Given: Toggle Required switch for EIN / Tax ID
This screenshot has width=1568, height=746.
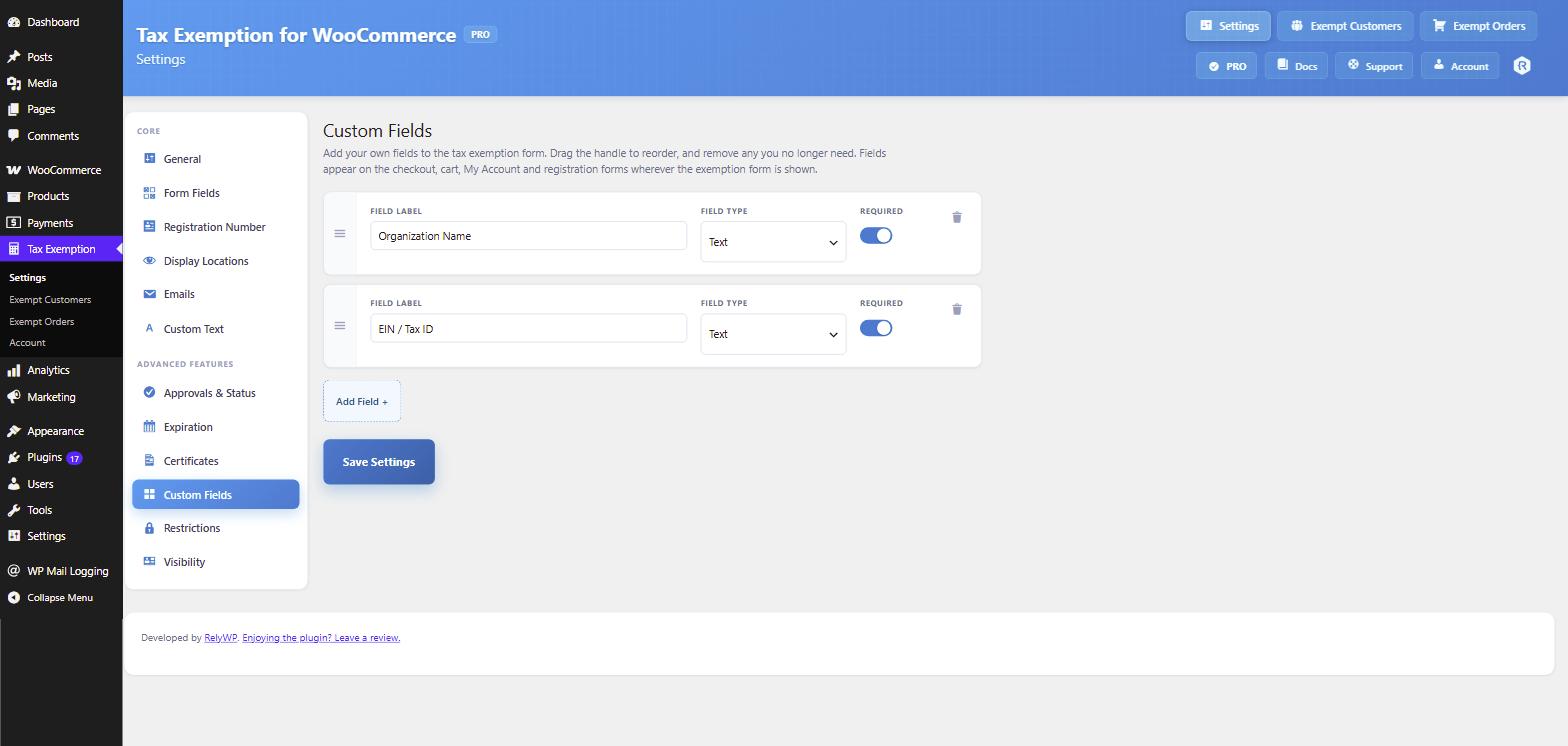Looking at the screenshot, I should 876,328.
